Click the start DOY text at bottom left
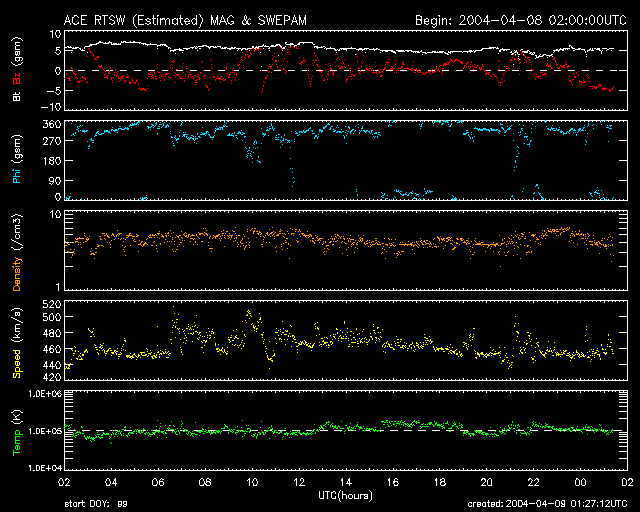The image size is (640, 512). point(97,505)
